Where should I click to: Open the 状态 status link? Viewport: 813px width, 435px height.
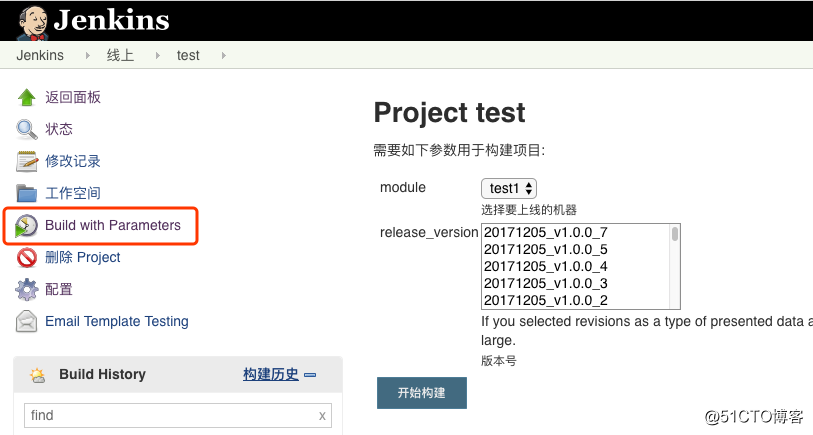coord(59,129)
